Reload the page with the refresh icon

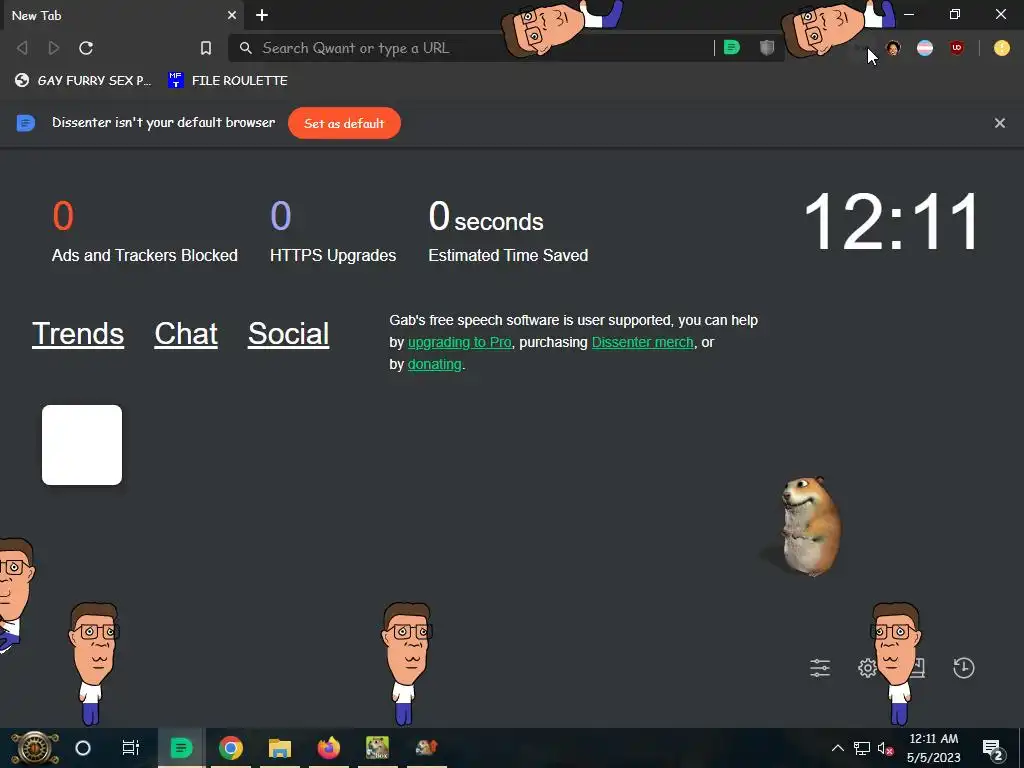(x=86, y=48)
